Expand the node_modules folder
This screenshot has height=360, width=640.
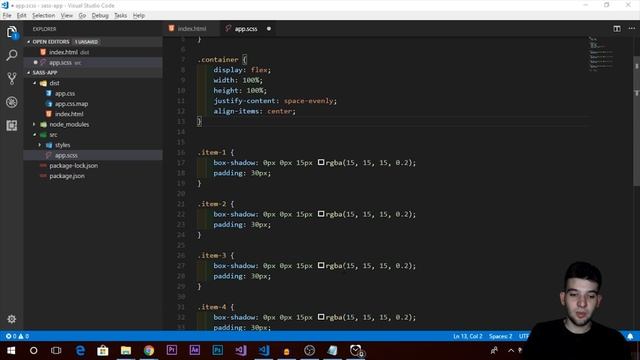(x=35, y=124)
